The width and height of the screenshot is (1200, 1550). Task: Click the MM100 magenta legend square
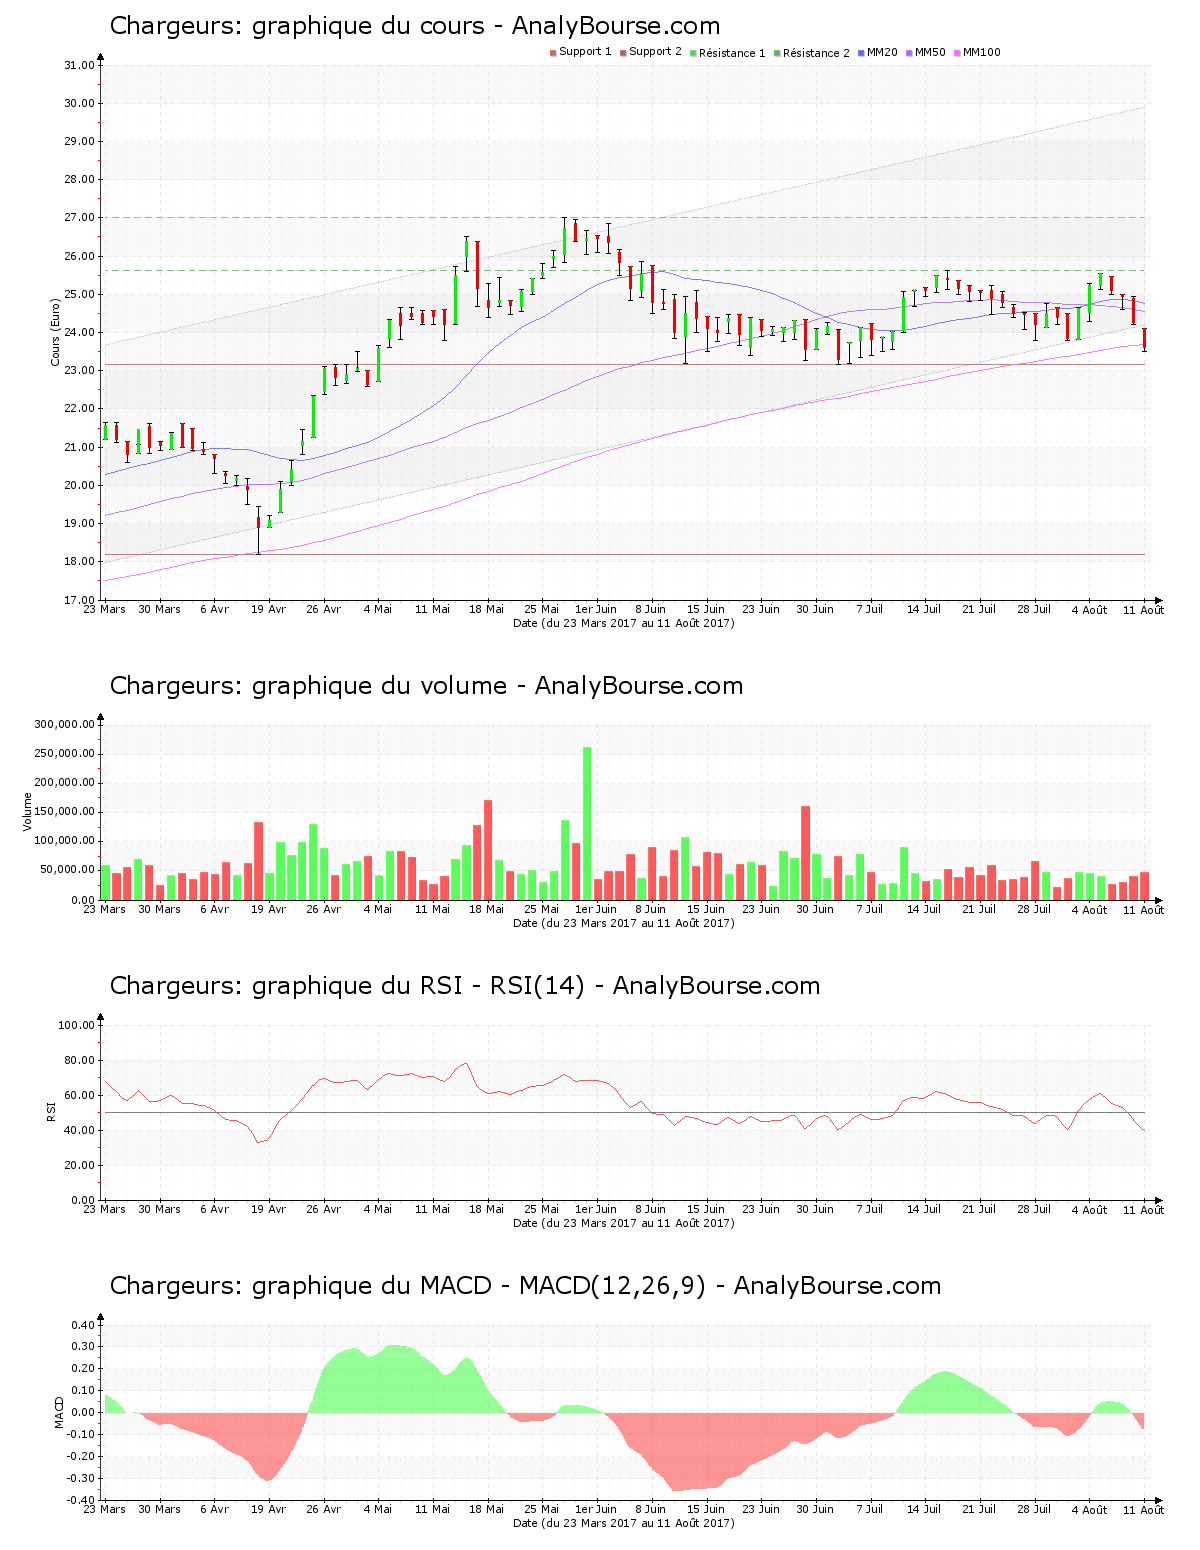pyautogui.click(x=957, y=53)
